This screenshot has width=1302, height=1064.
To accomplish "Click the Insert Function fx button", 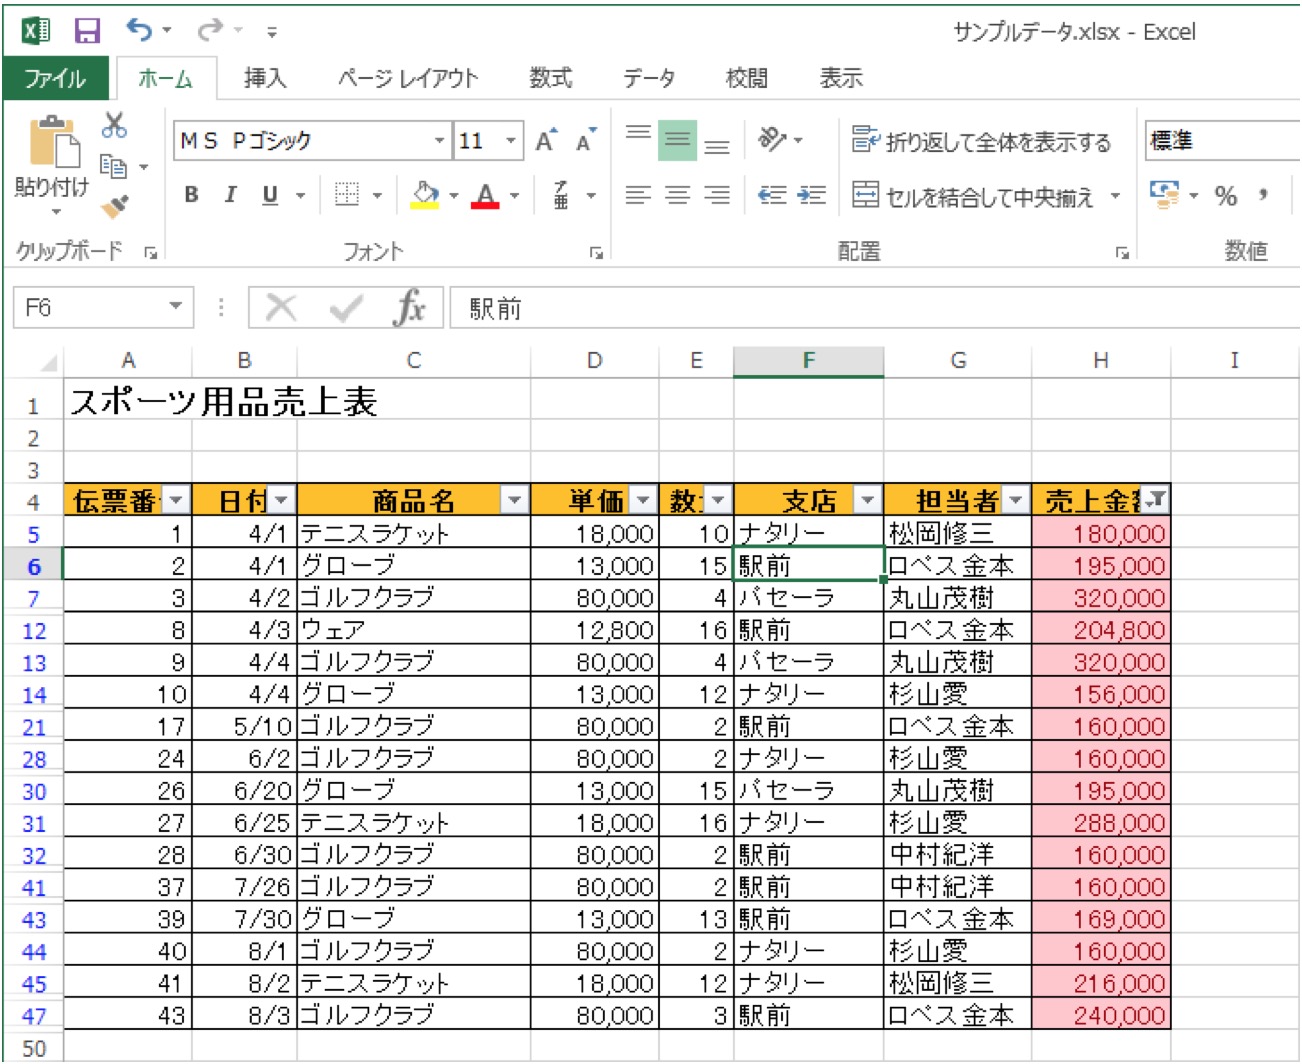I will coord(410,308).
